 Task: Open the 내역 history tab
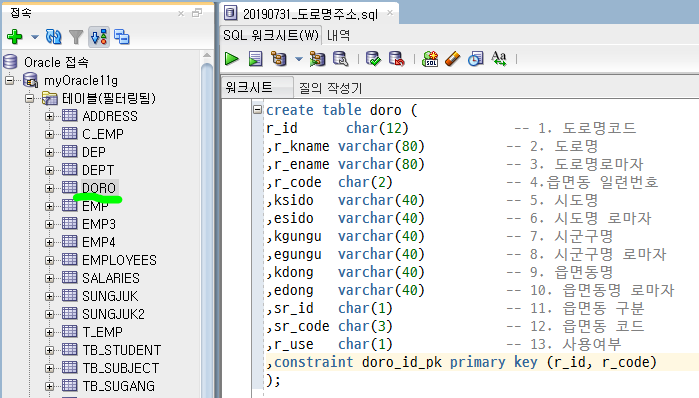tap(338, 35)
